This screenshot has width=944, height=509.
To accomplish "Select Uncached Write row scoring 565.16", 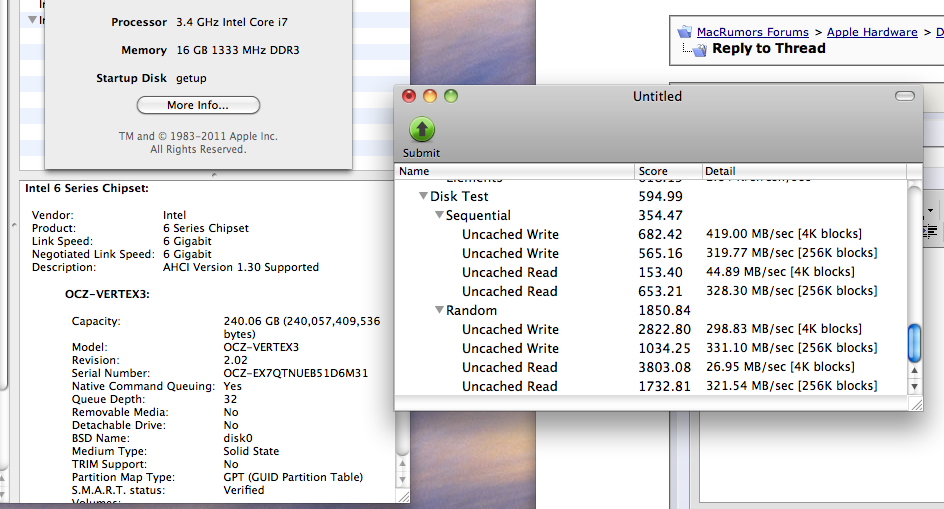I will pos(650,253).
